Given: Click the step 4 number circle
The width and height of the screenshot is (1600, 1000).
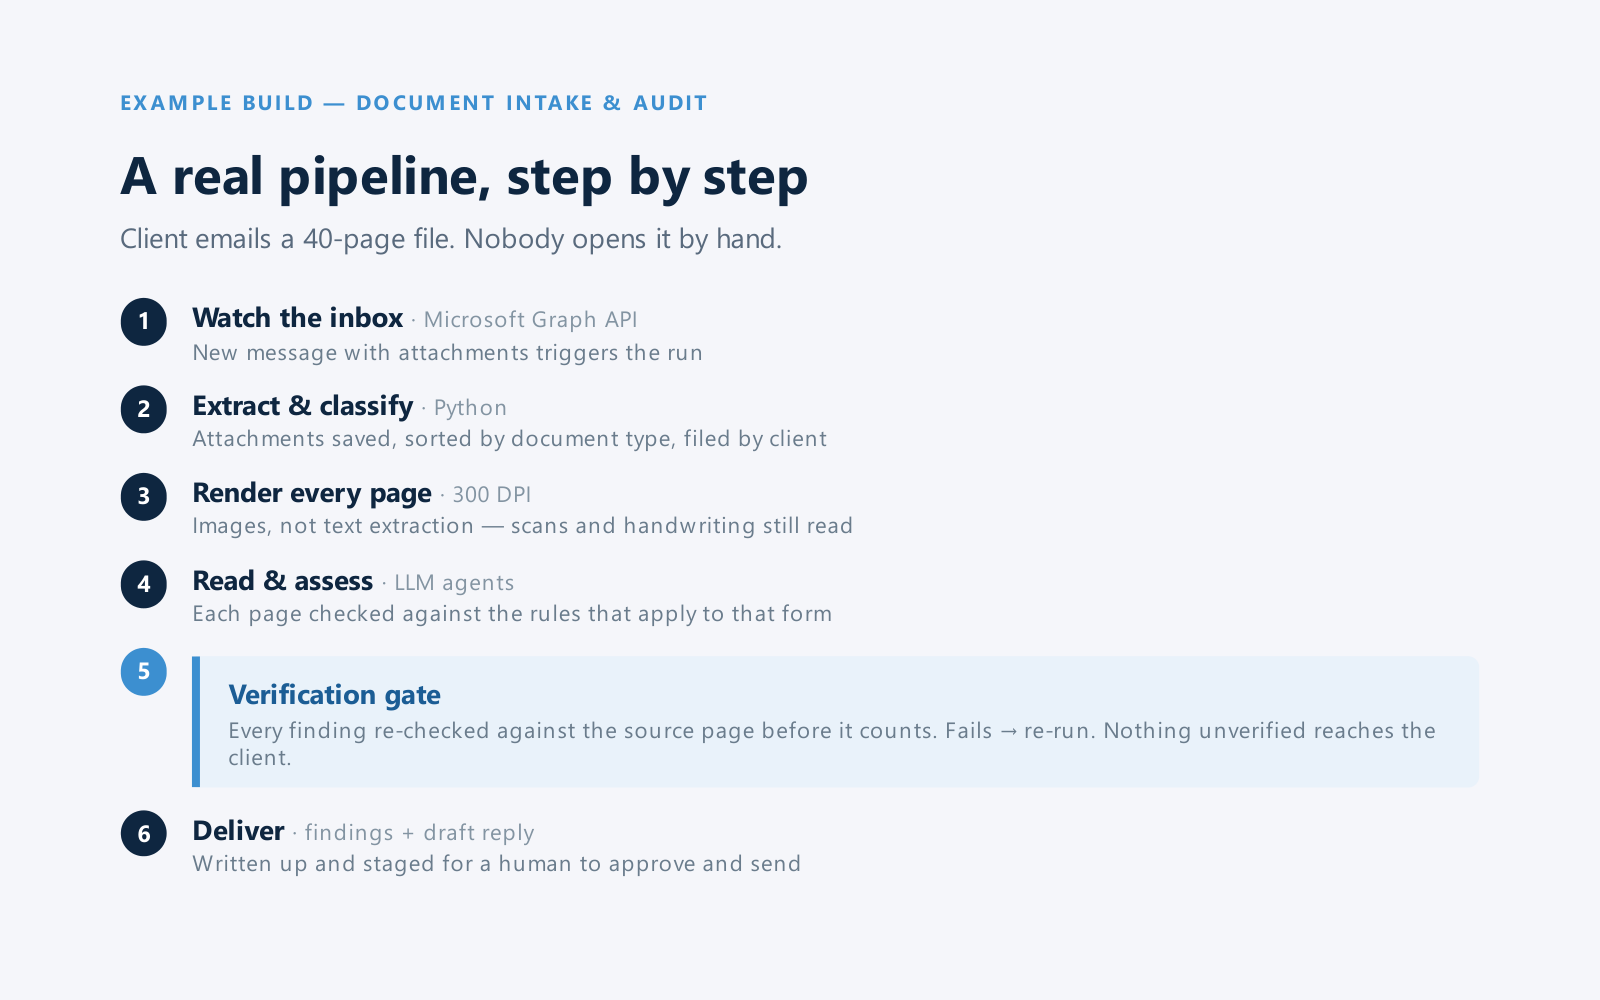Looking at the screenshot, I should pyautogui.click(x=144, y=584).
